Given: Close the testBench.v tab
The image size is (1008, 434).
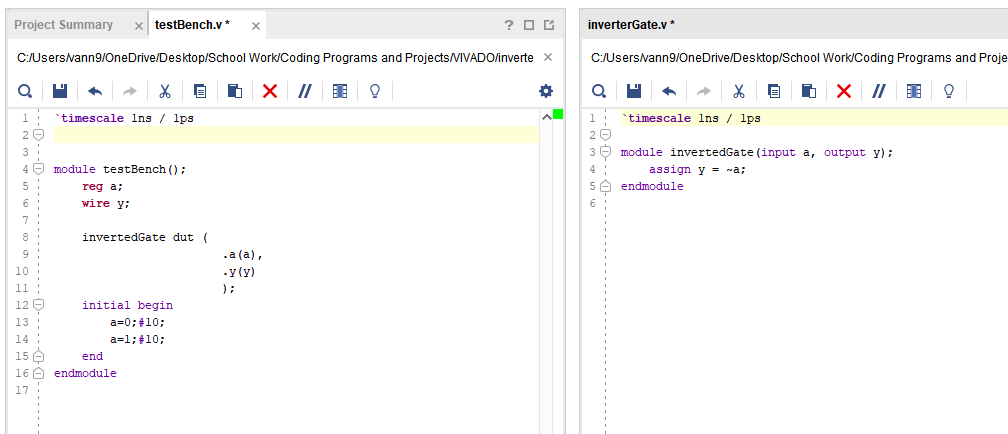Looking at the screenshot, I should pos(256,25).
